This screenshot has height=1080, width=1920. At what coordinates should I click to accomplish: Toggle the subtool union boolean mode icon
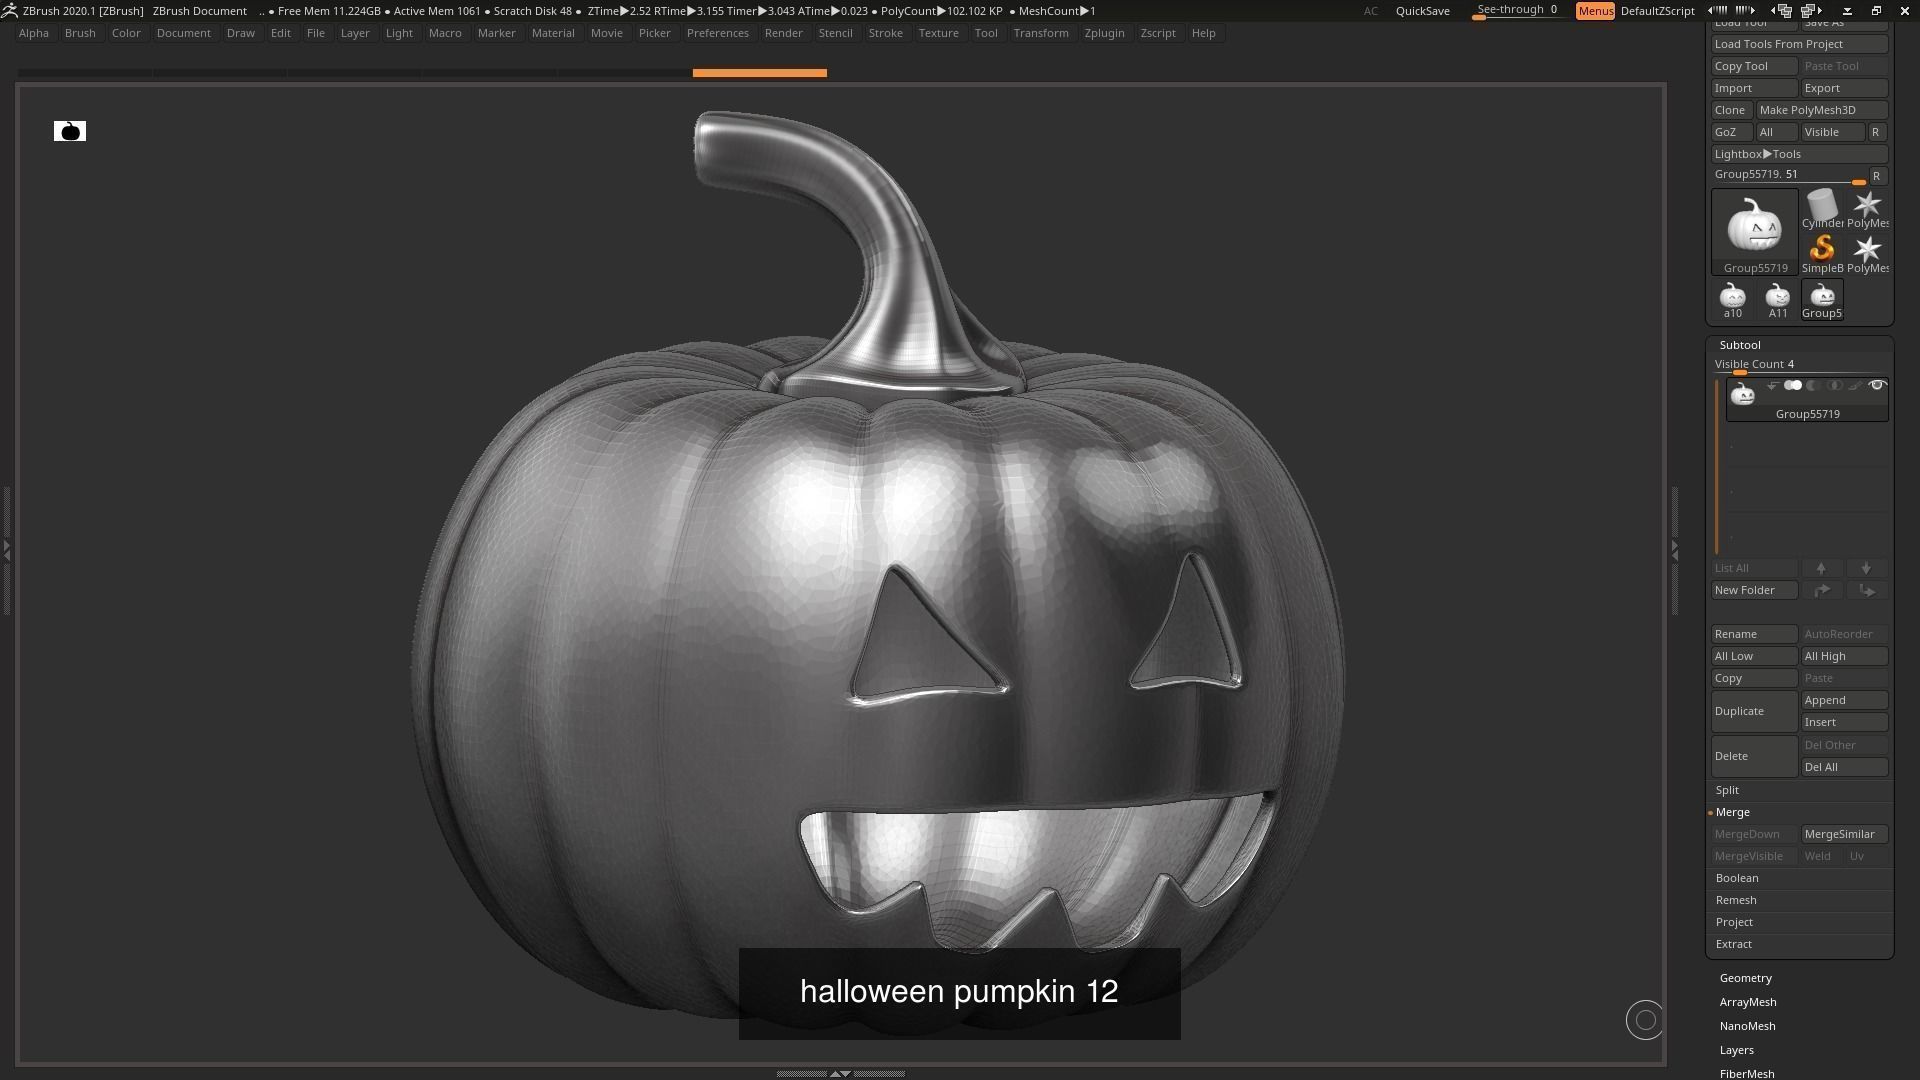pyautogui.click(x=1793, y=386)
